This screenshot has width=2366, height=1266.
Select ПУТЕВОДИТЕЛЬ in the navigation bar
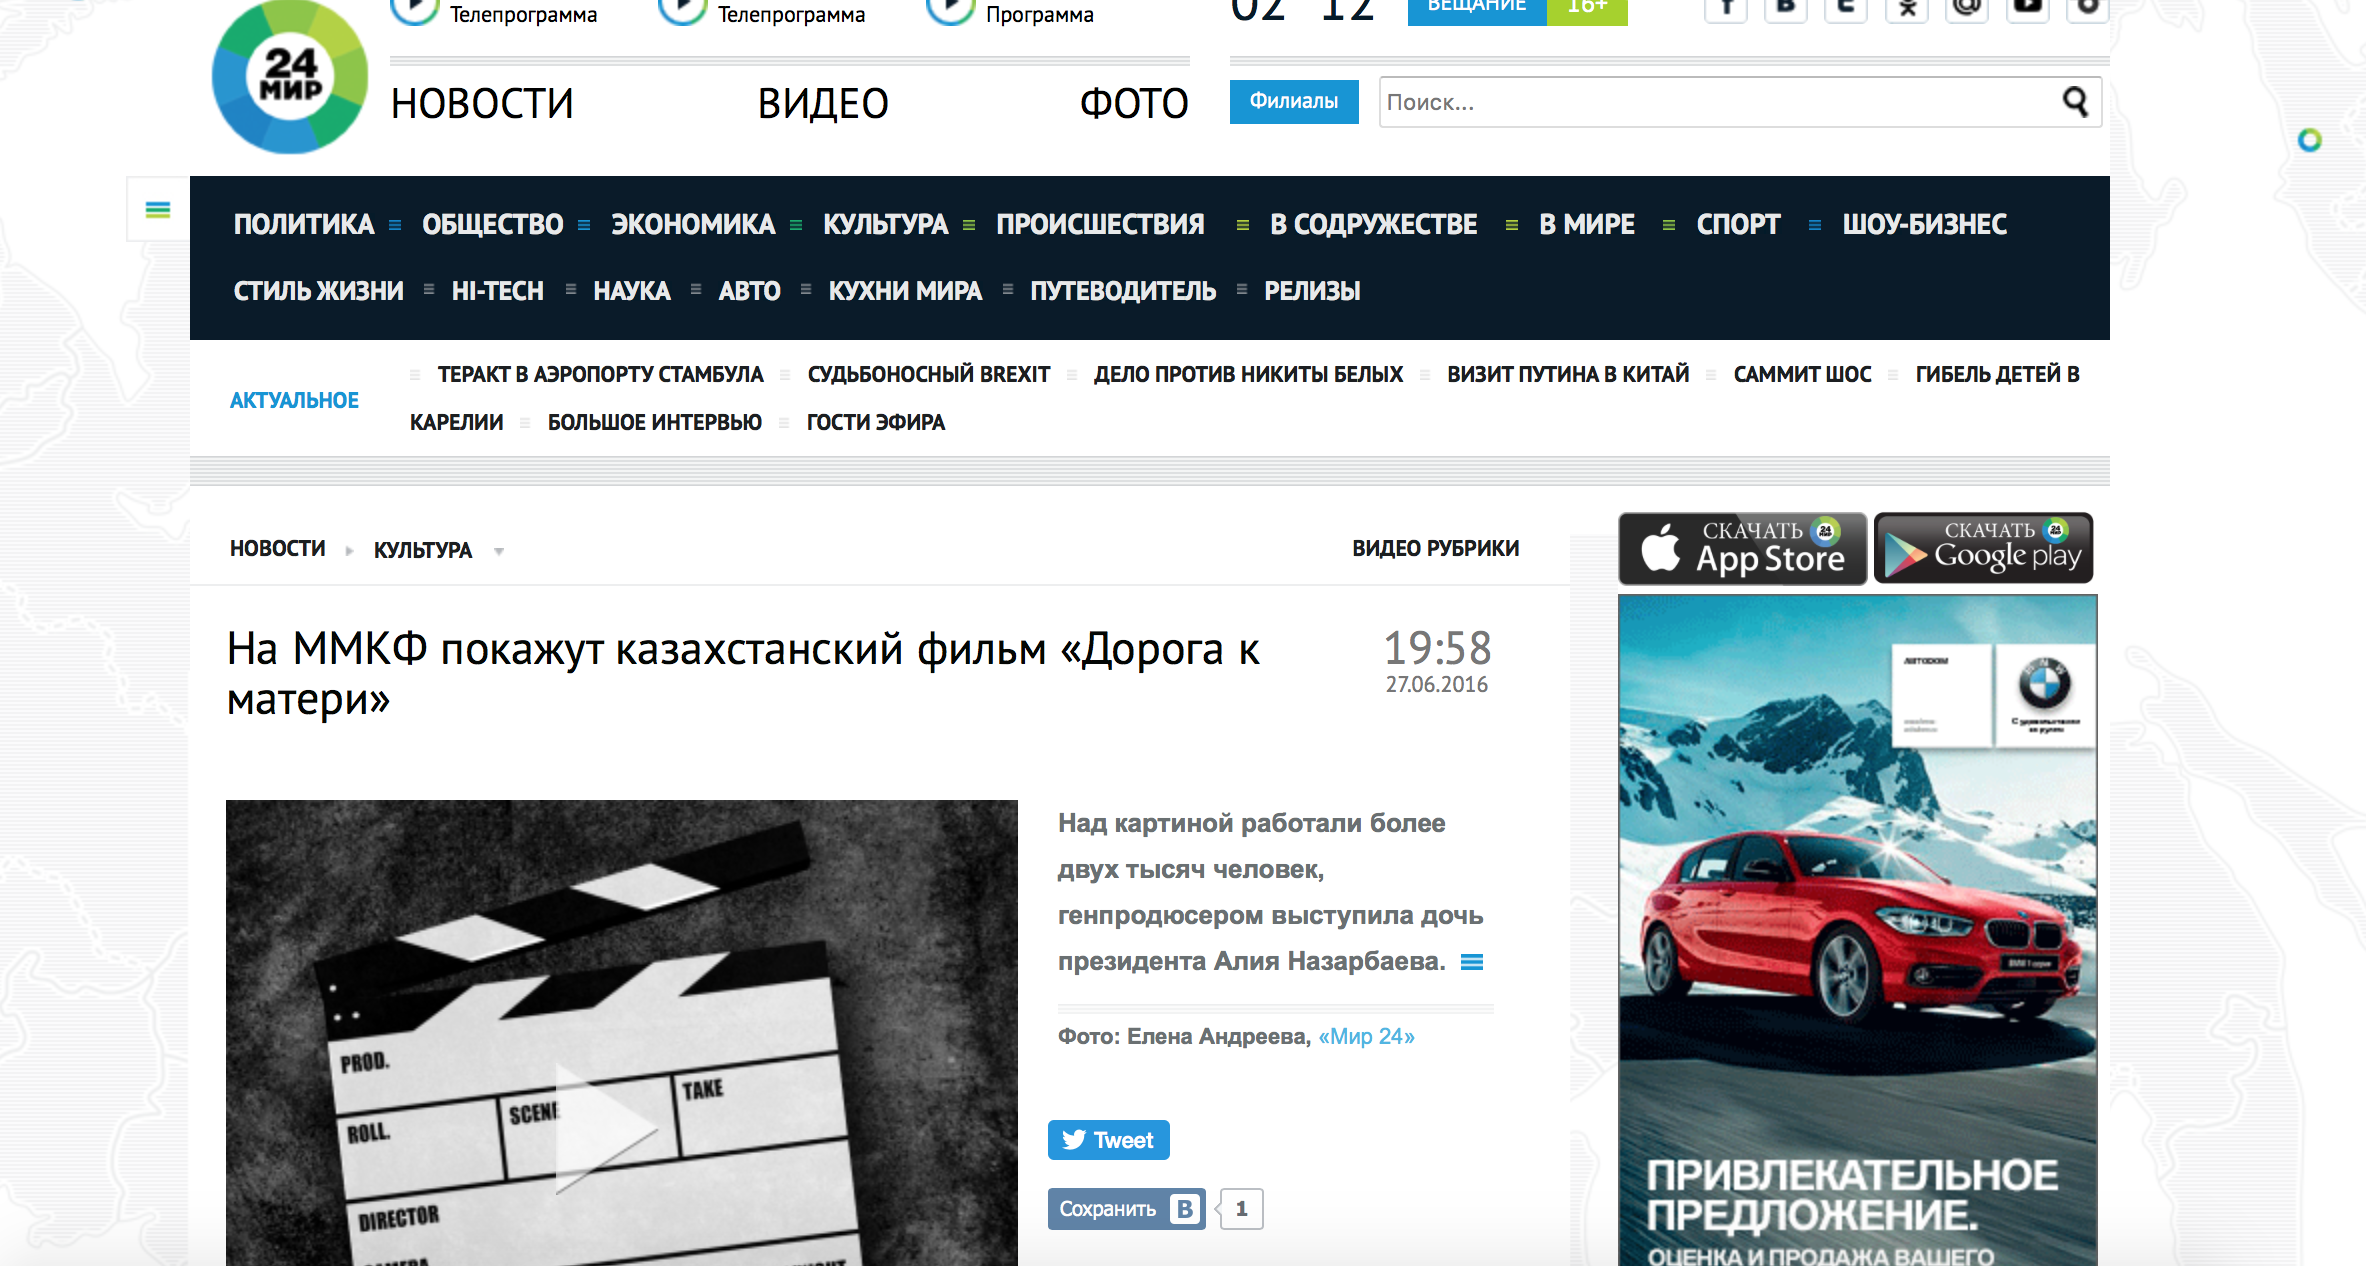1123,291
